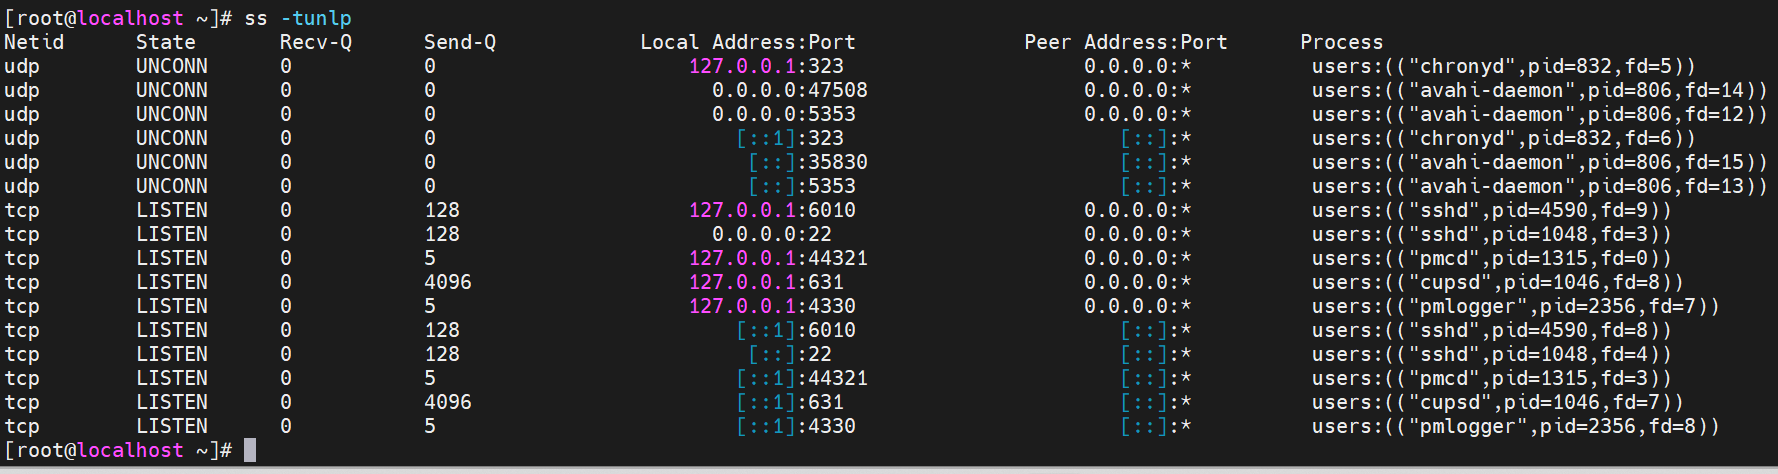
Task: Click Send-Q value 128 for 127.0.0.1:6010
Action: tap(442, 210)
